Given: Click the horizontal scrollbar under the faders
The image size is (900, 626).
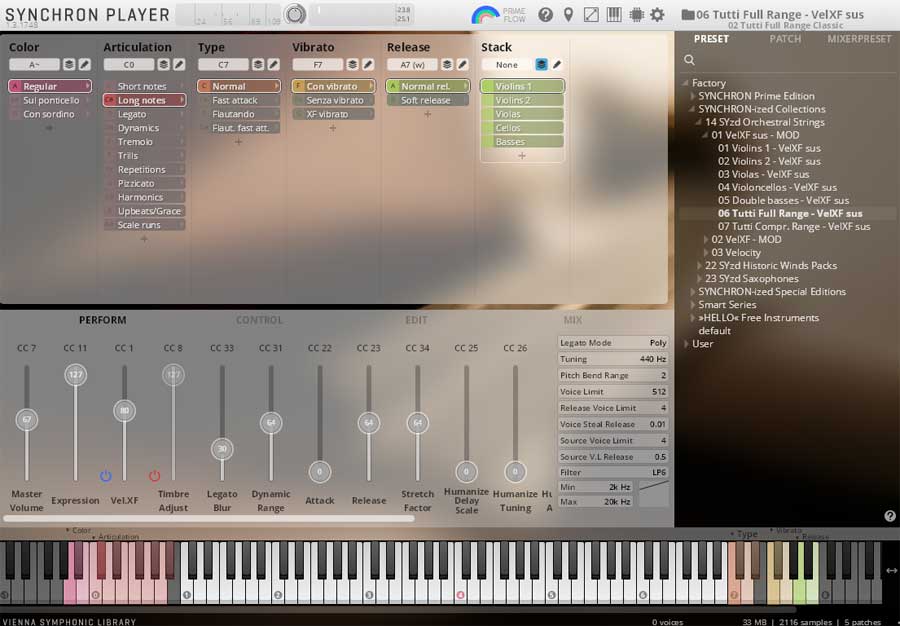Looking at the screenshot, I should click(209, 518).
